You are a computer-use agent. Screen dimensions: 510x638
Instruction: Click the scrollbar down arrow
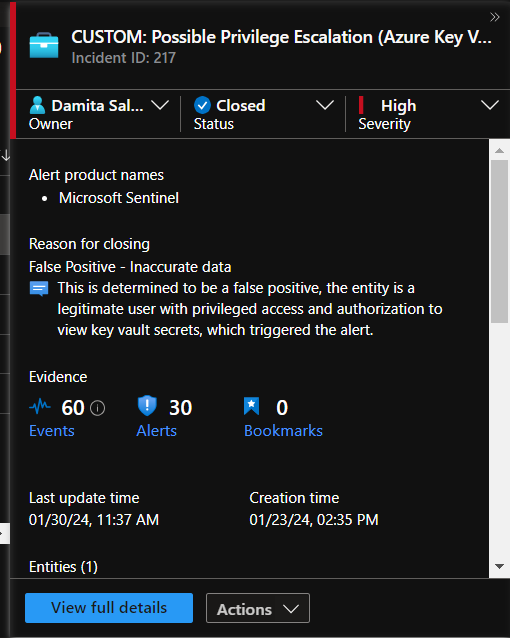(499, 566)
